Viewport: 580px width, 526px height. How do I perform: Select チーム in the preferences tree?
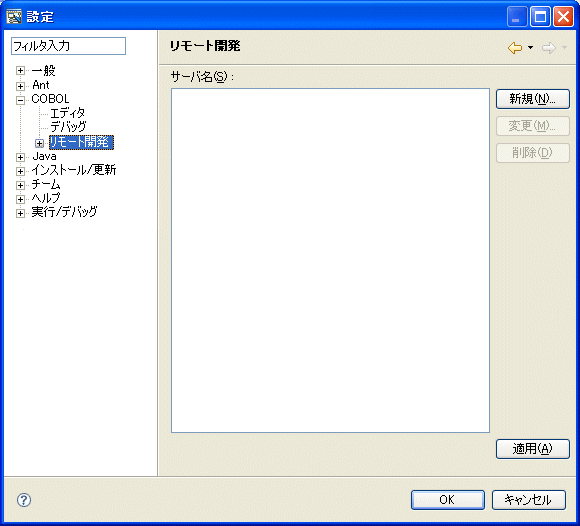46,184
